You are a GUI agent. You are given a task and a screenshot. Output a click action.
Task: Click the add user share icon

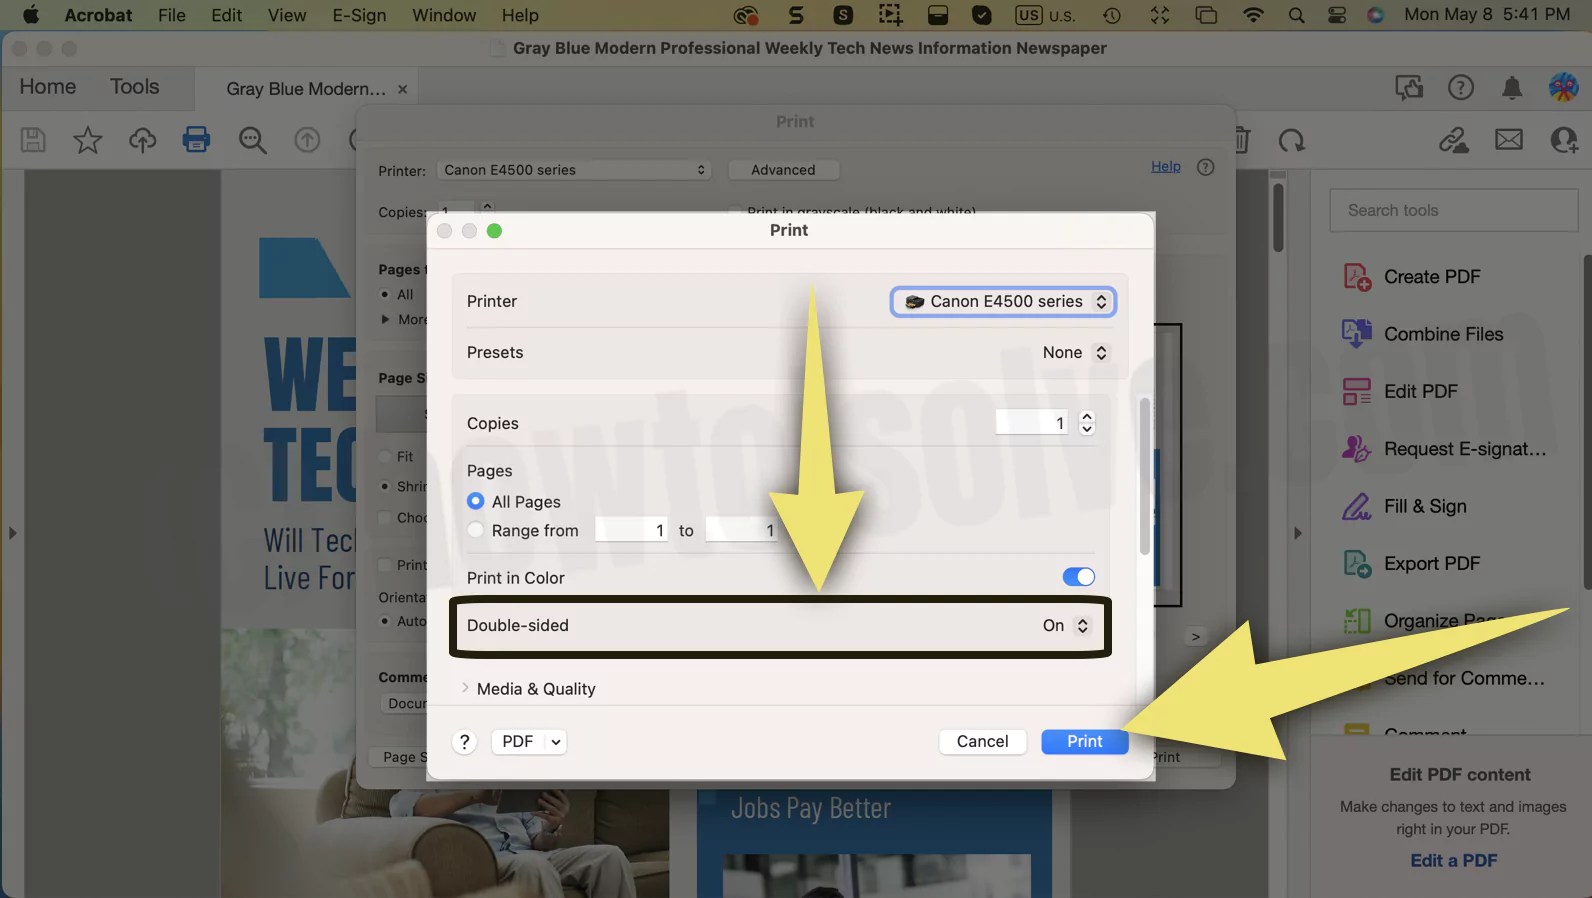click(1564, 140)
